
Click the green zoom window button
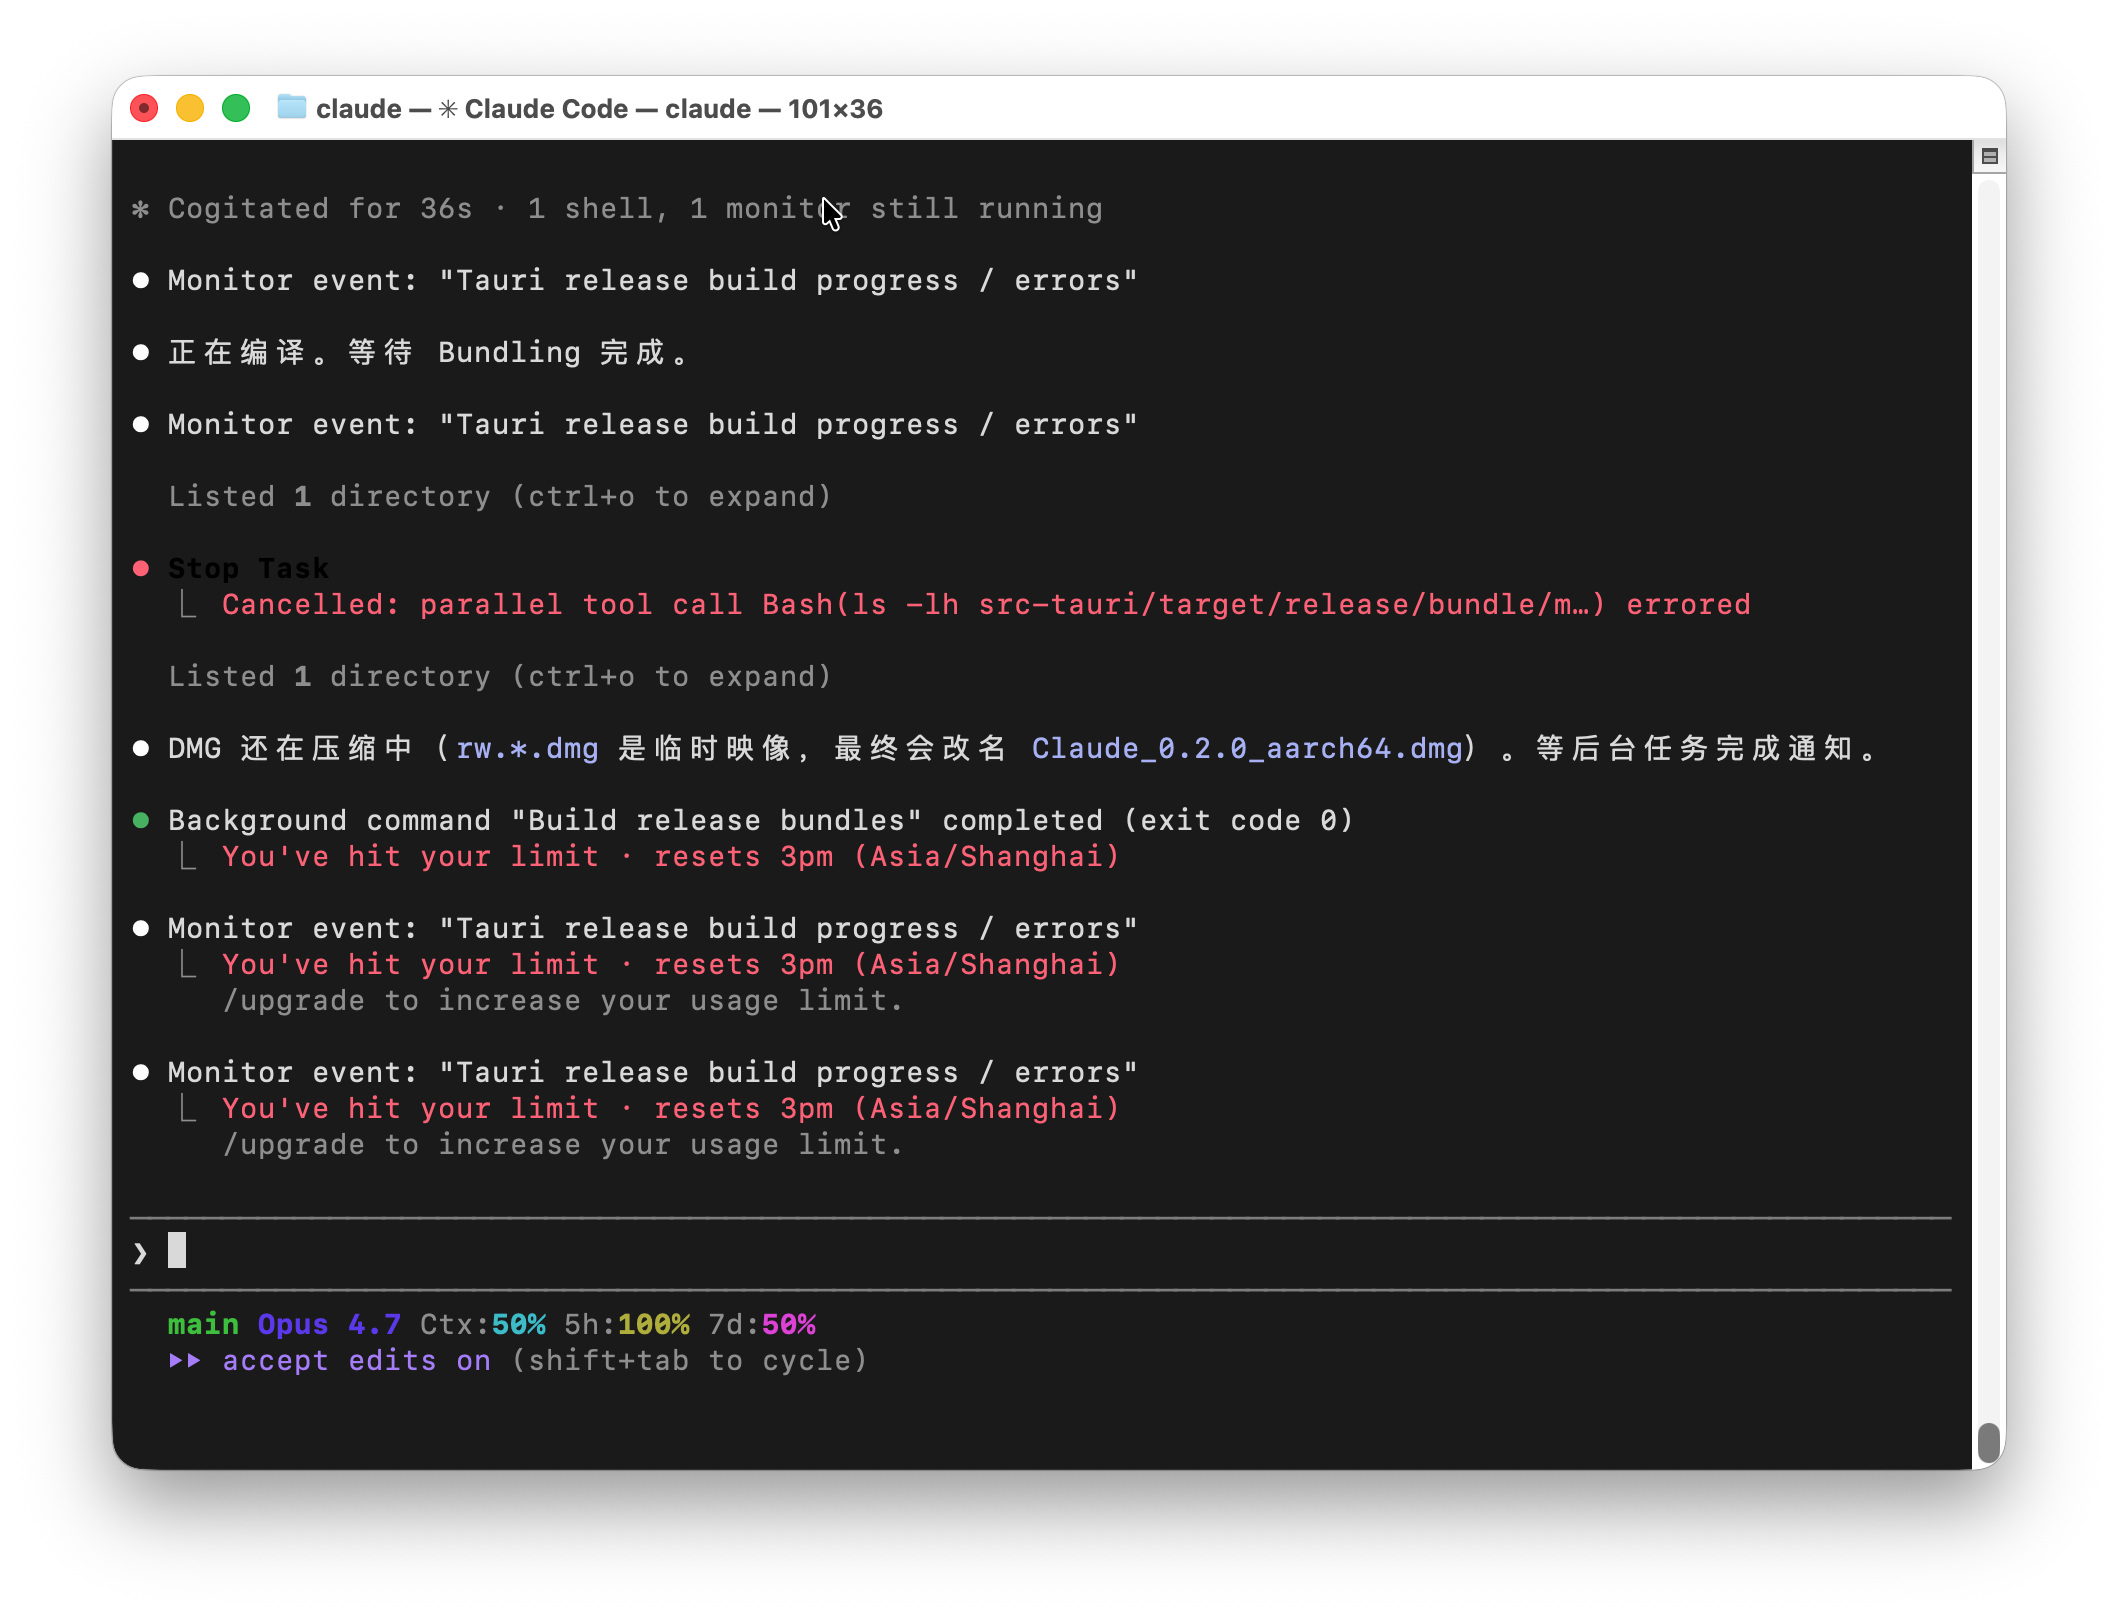tap(236, 108)
